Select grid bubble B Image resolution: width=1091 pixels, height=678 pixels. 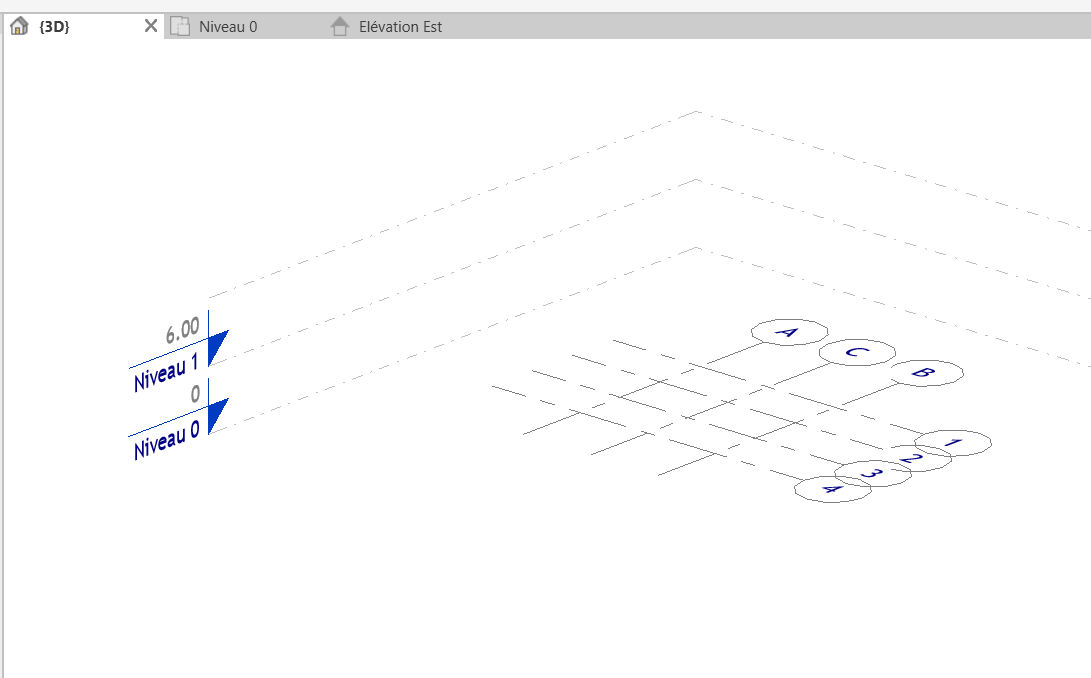(926, 373)
